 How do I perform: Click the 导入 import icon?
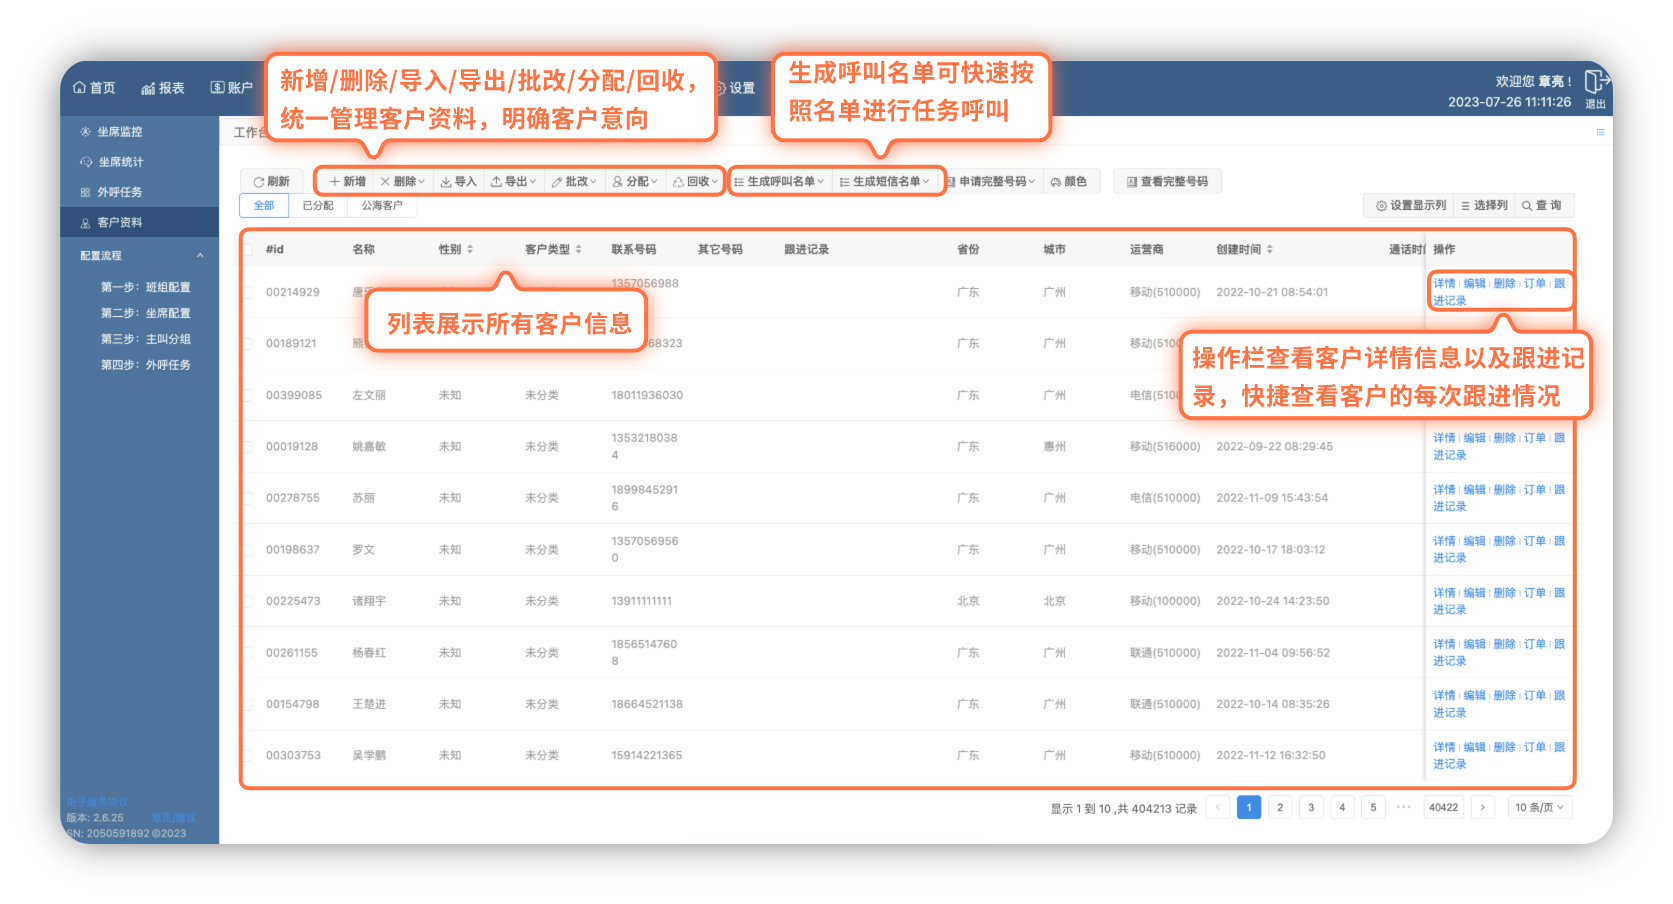(x=446, y=182)
